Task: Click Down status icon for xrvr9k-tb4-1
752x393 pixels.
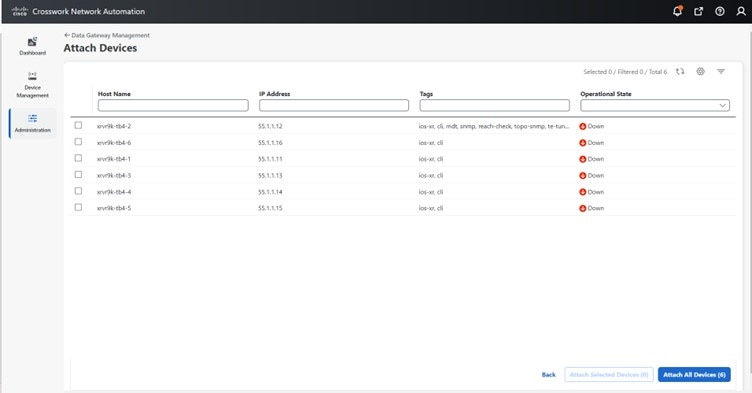Action: pyautogui.click(x=583, y=159)
